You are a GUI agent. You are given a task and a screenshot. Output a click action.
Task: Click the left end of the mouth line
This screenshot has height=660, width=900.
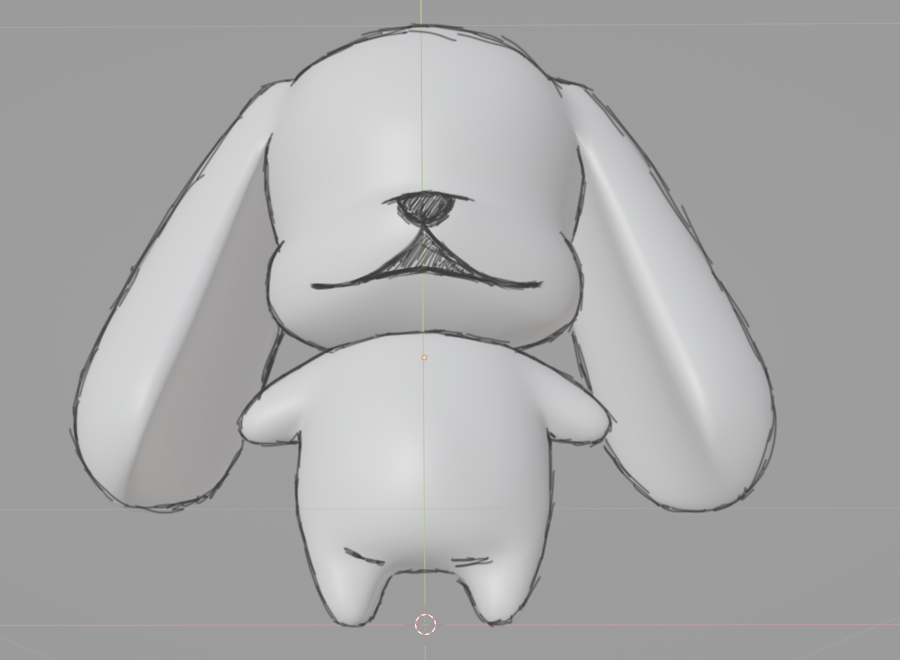(316, 287)
